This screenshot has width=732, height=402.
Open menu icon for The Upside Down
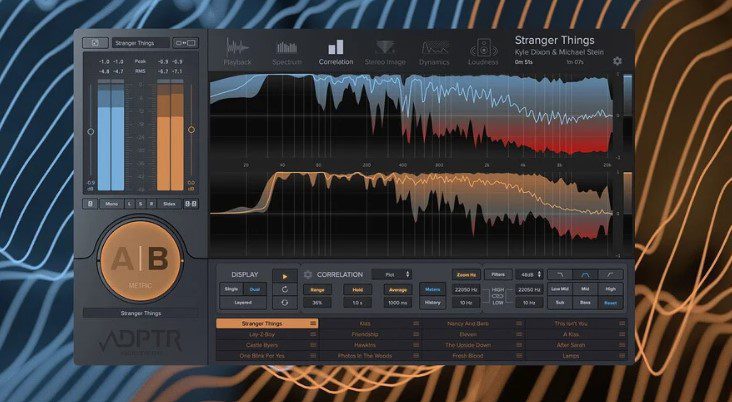click(x=519, y=345)
